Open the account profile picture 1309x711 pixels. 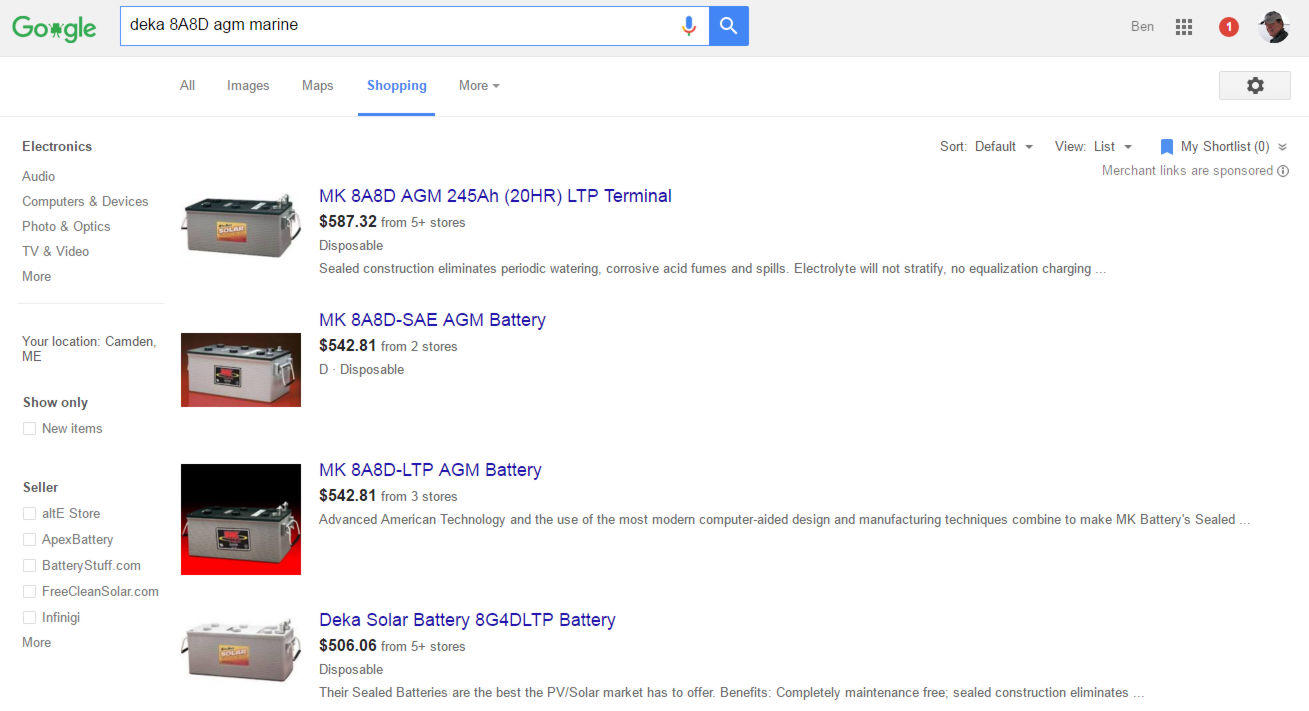tap(1274, 27)
